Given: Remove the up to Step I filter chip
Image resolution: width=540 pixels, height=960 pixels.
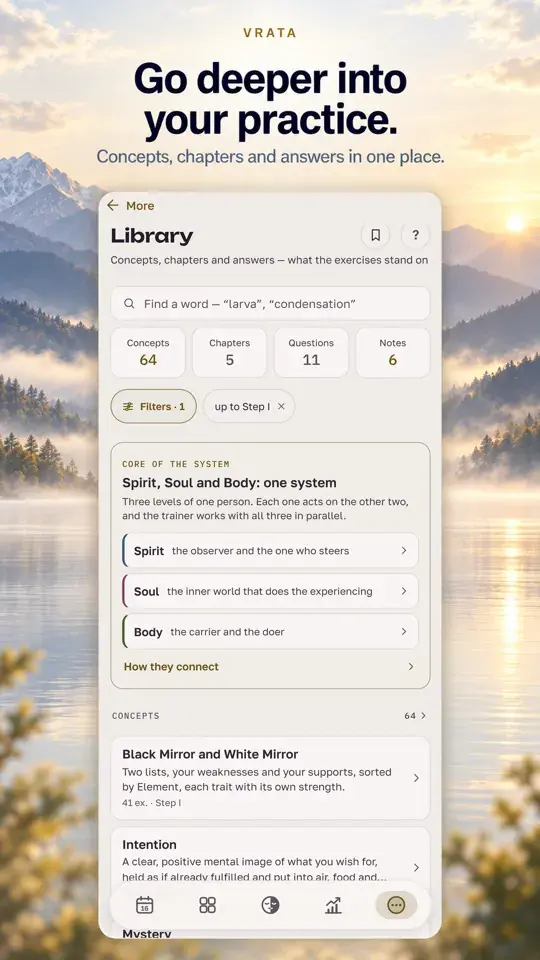Looking at the screenshot, I should pyautogui.click(x=281, y=407).
